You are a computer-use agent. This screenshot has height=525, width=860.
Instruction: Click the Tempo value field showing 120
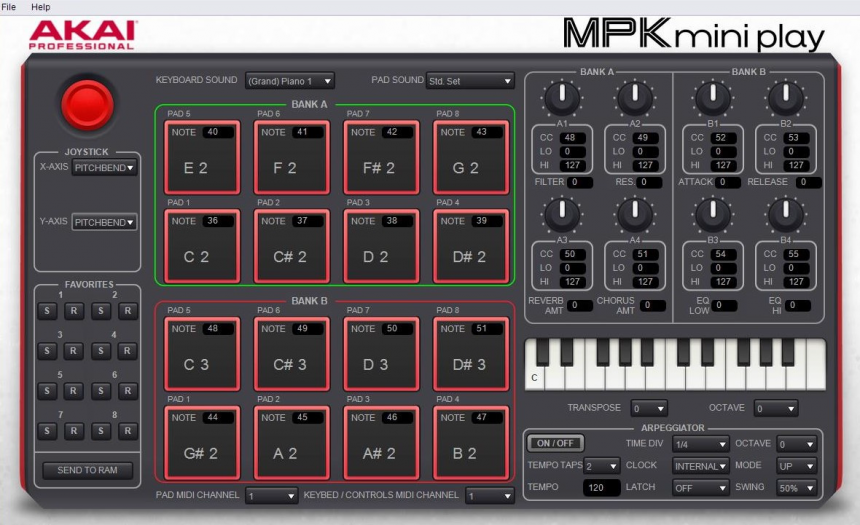[x=602, y=487]
